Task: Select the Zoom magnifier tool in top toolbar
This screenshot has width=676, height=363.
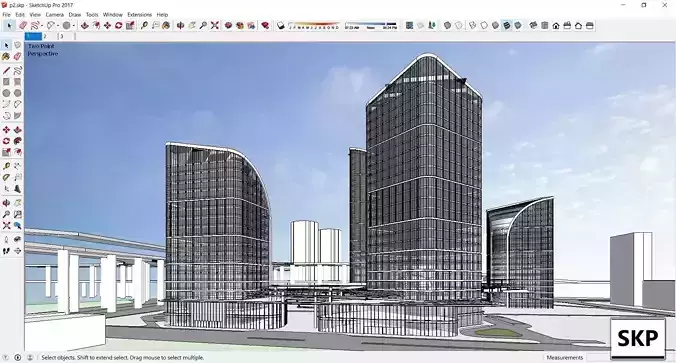Action: pyautogui.click(x=203, y=26)
